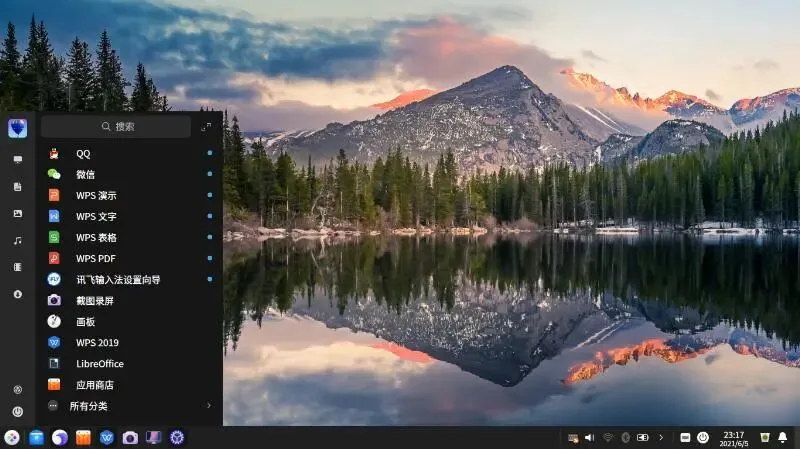Launch 截图录屏 from the app list
The width and height of the screenshot is (800, 449).
(x=130, y=301)
